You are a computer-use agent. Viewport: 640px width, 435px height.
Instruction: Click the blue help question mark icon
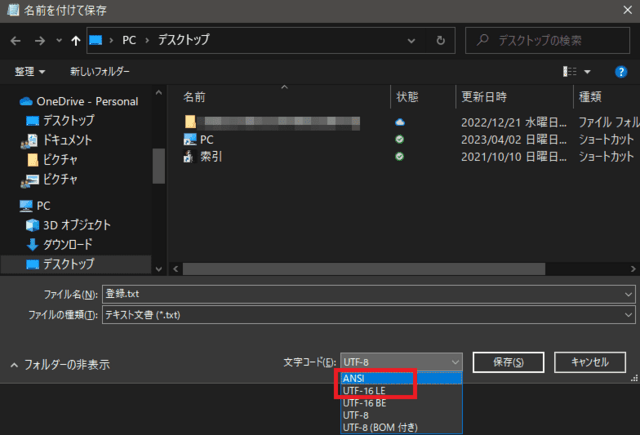click(x=620, y=72)
